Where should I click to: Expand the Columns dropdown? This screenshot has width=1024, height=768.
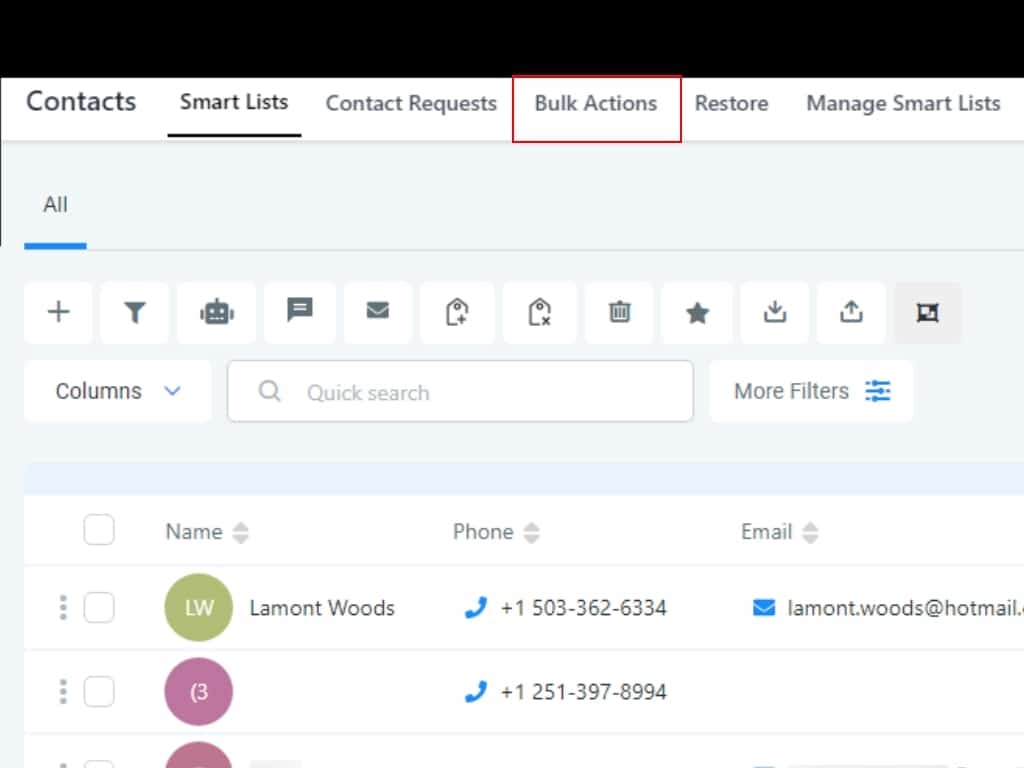point(118,391)
